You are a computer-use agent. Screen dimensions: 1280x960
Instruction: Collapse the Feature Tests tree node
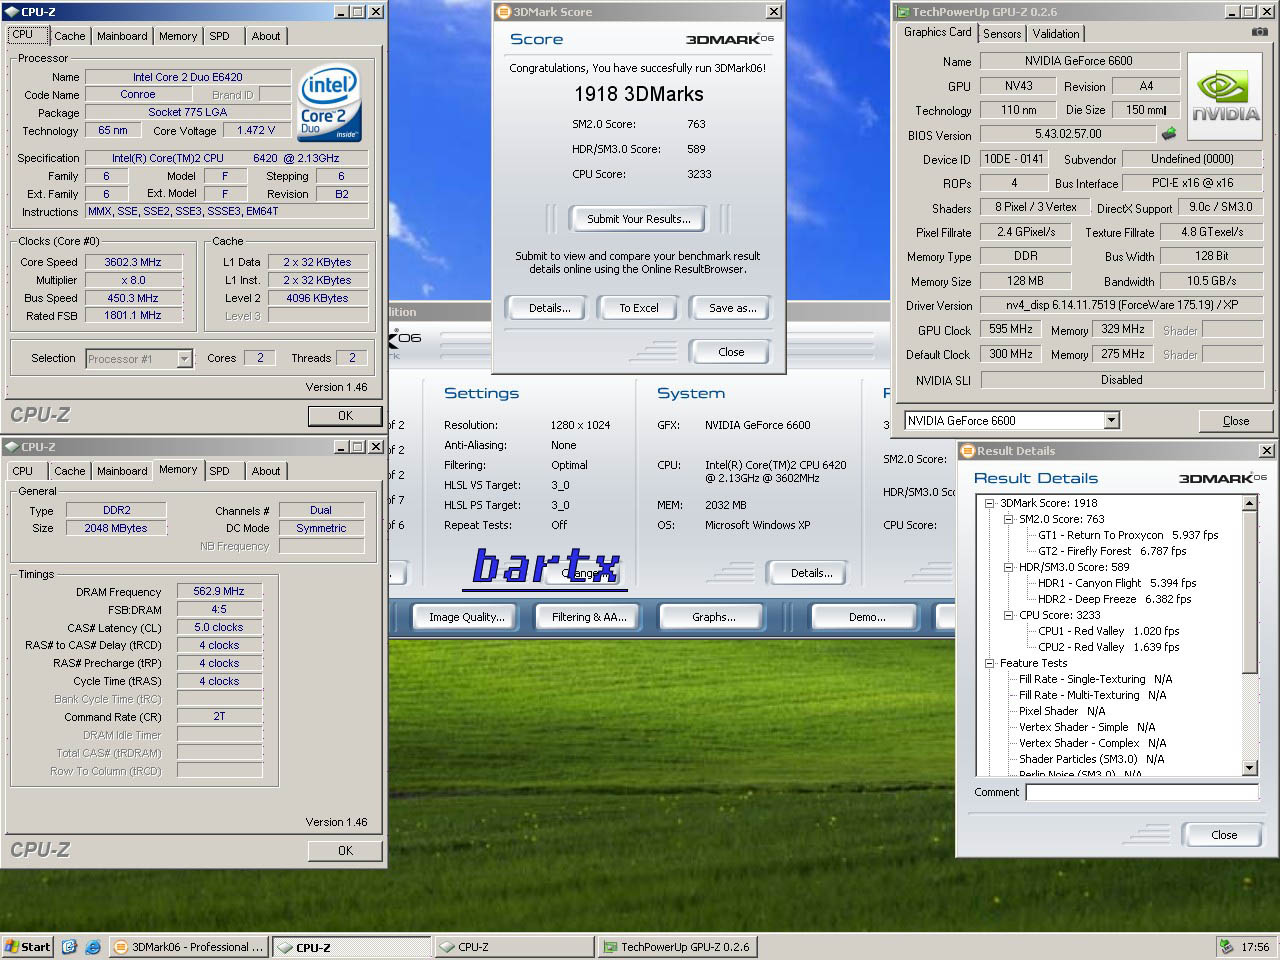989,663
